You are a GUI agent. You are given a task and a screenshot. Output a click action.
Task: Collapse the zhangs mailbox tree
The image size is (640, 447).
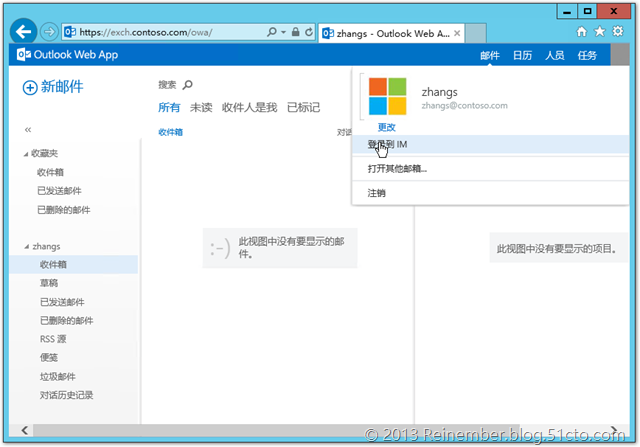coord(26,246)
